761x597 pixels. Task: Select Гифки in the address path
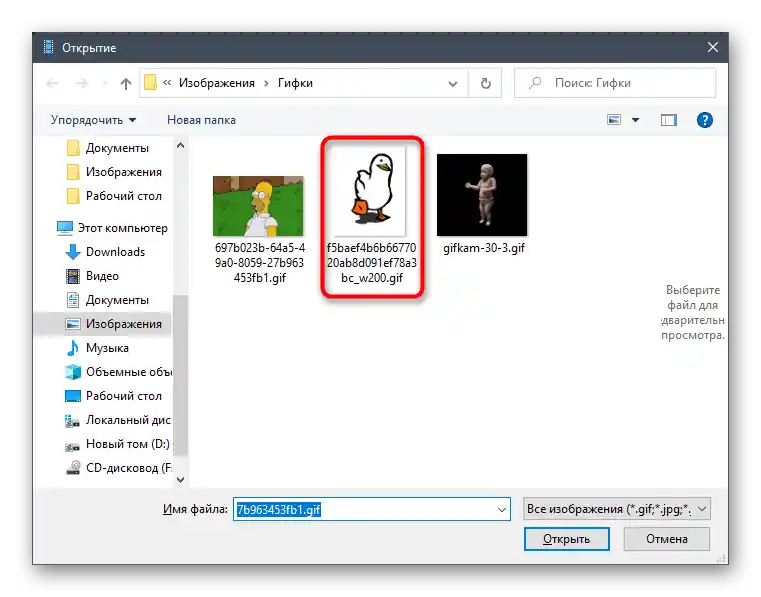295,83
